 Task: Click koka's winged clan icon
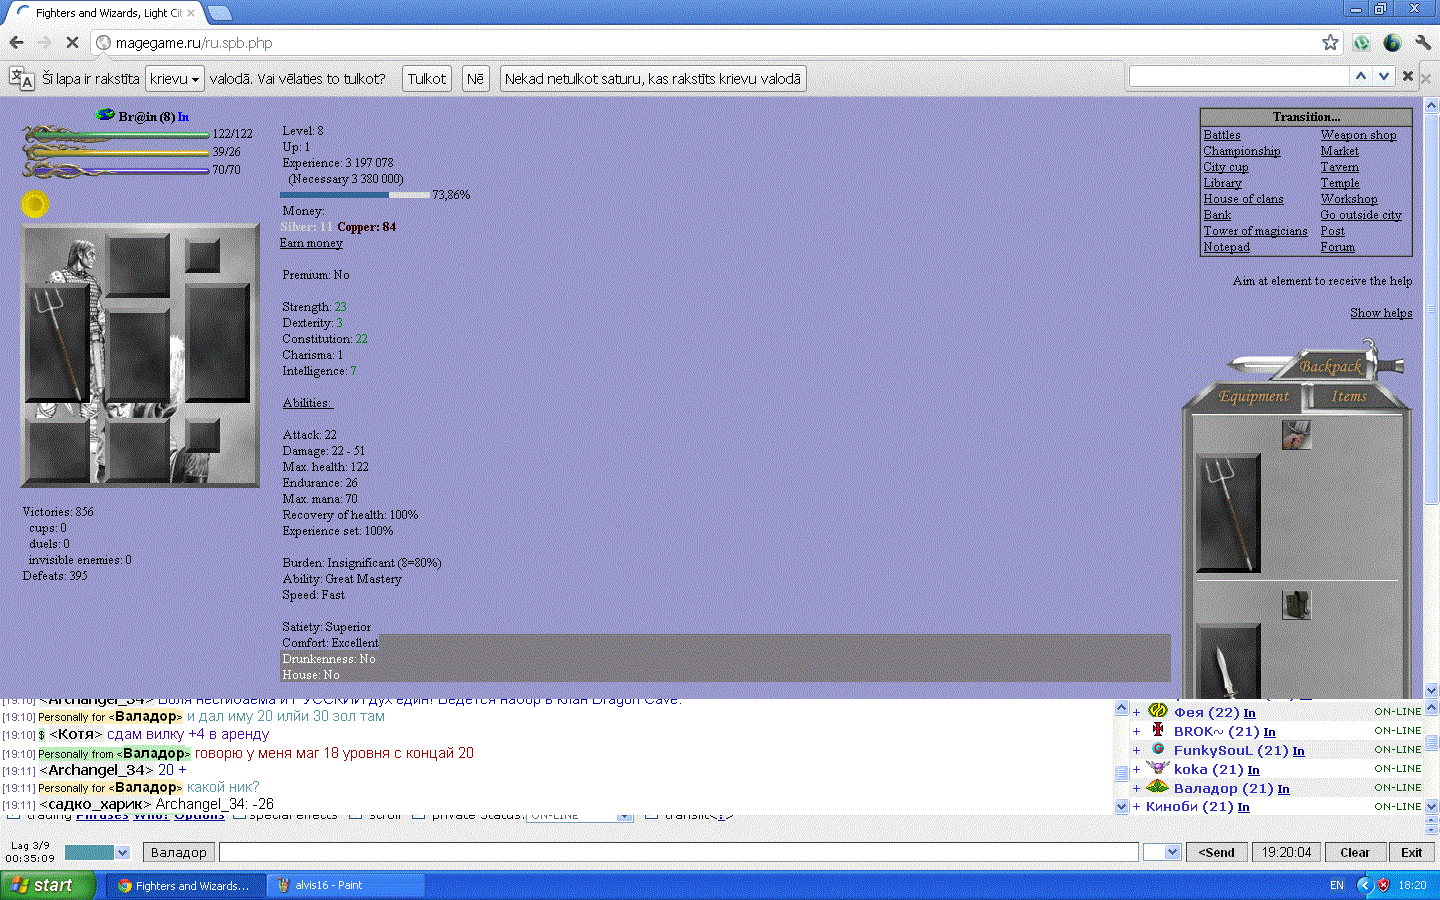1158,768
